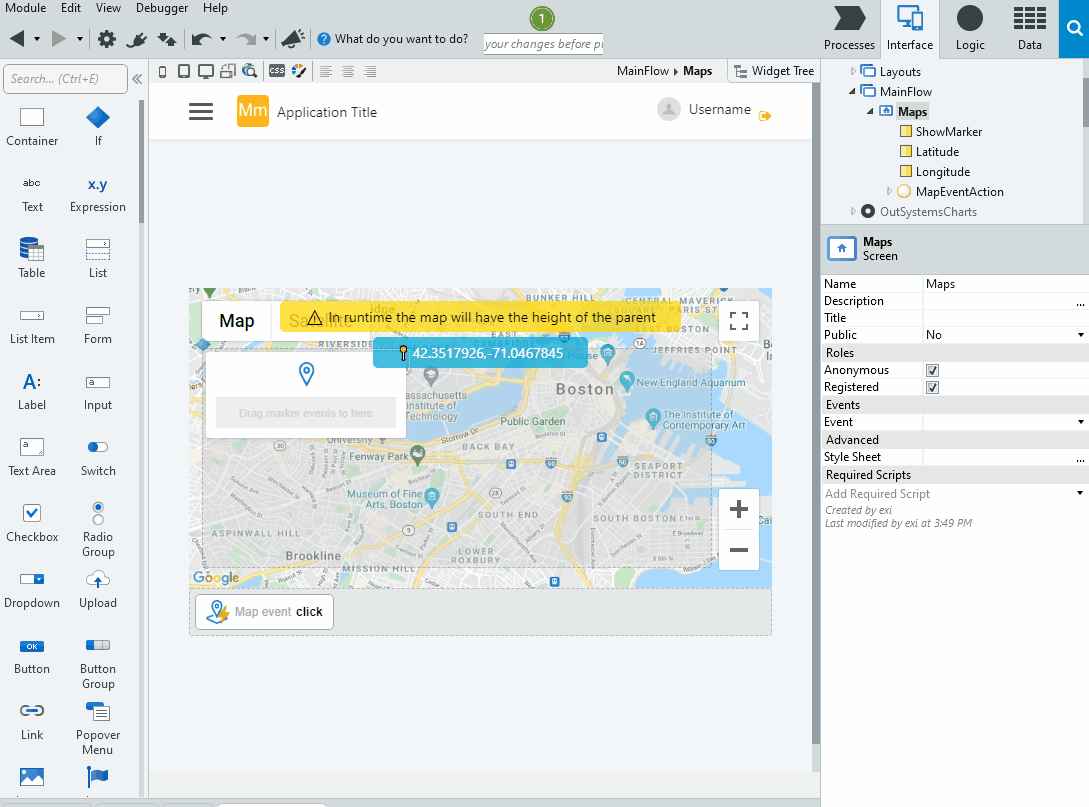Select the If widget

click(98, 127)
